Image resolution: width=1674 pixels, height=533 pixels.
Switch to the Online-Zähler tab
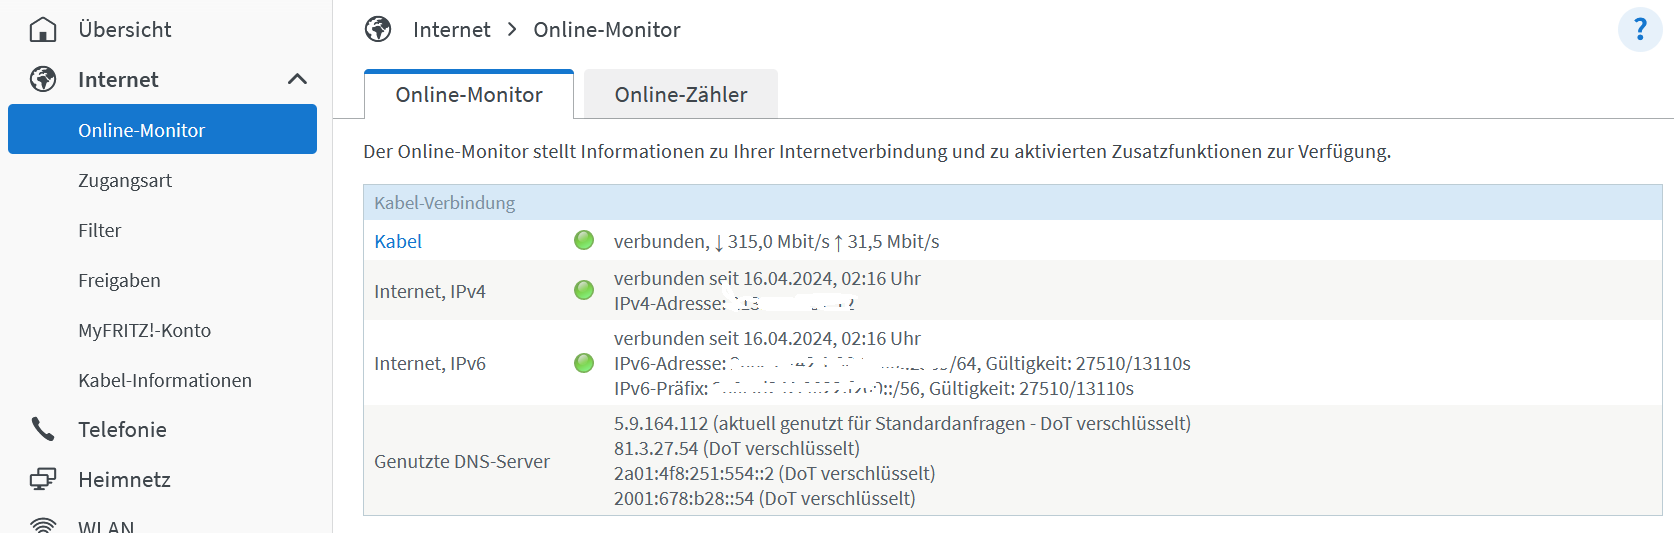[681, 94]
